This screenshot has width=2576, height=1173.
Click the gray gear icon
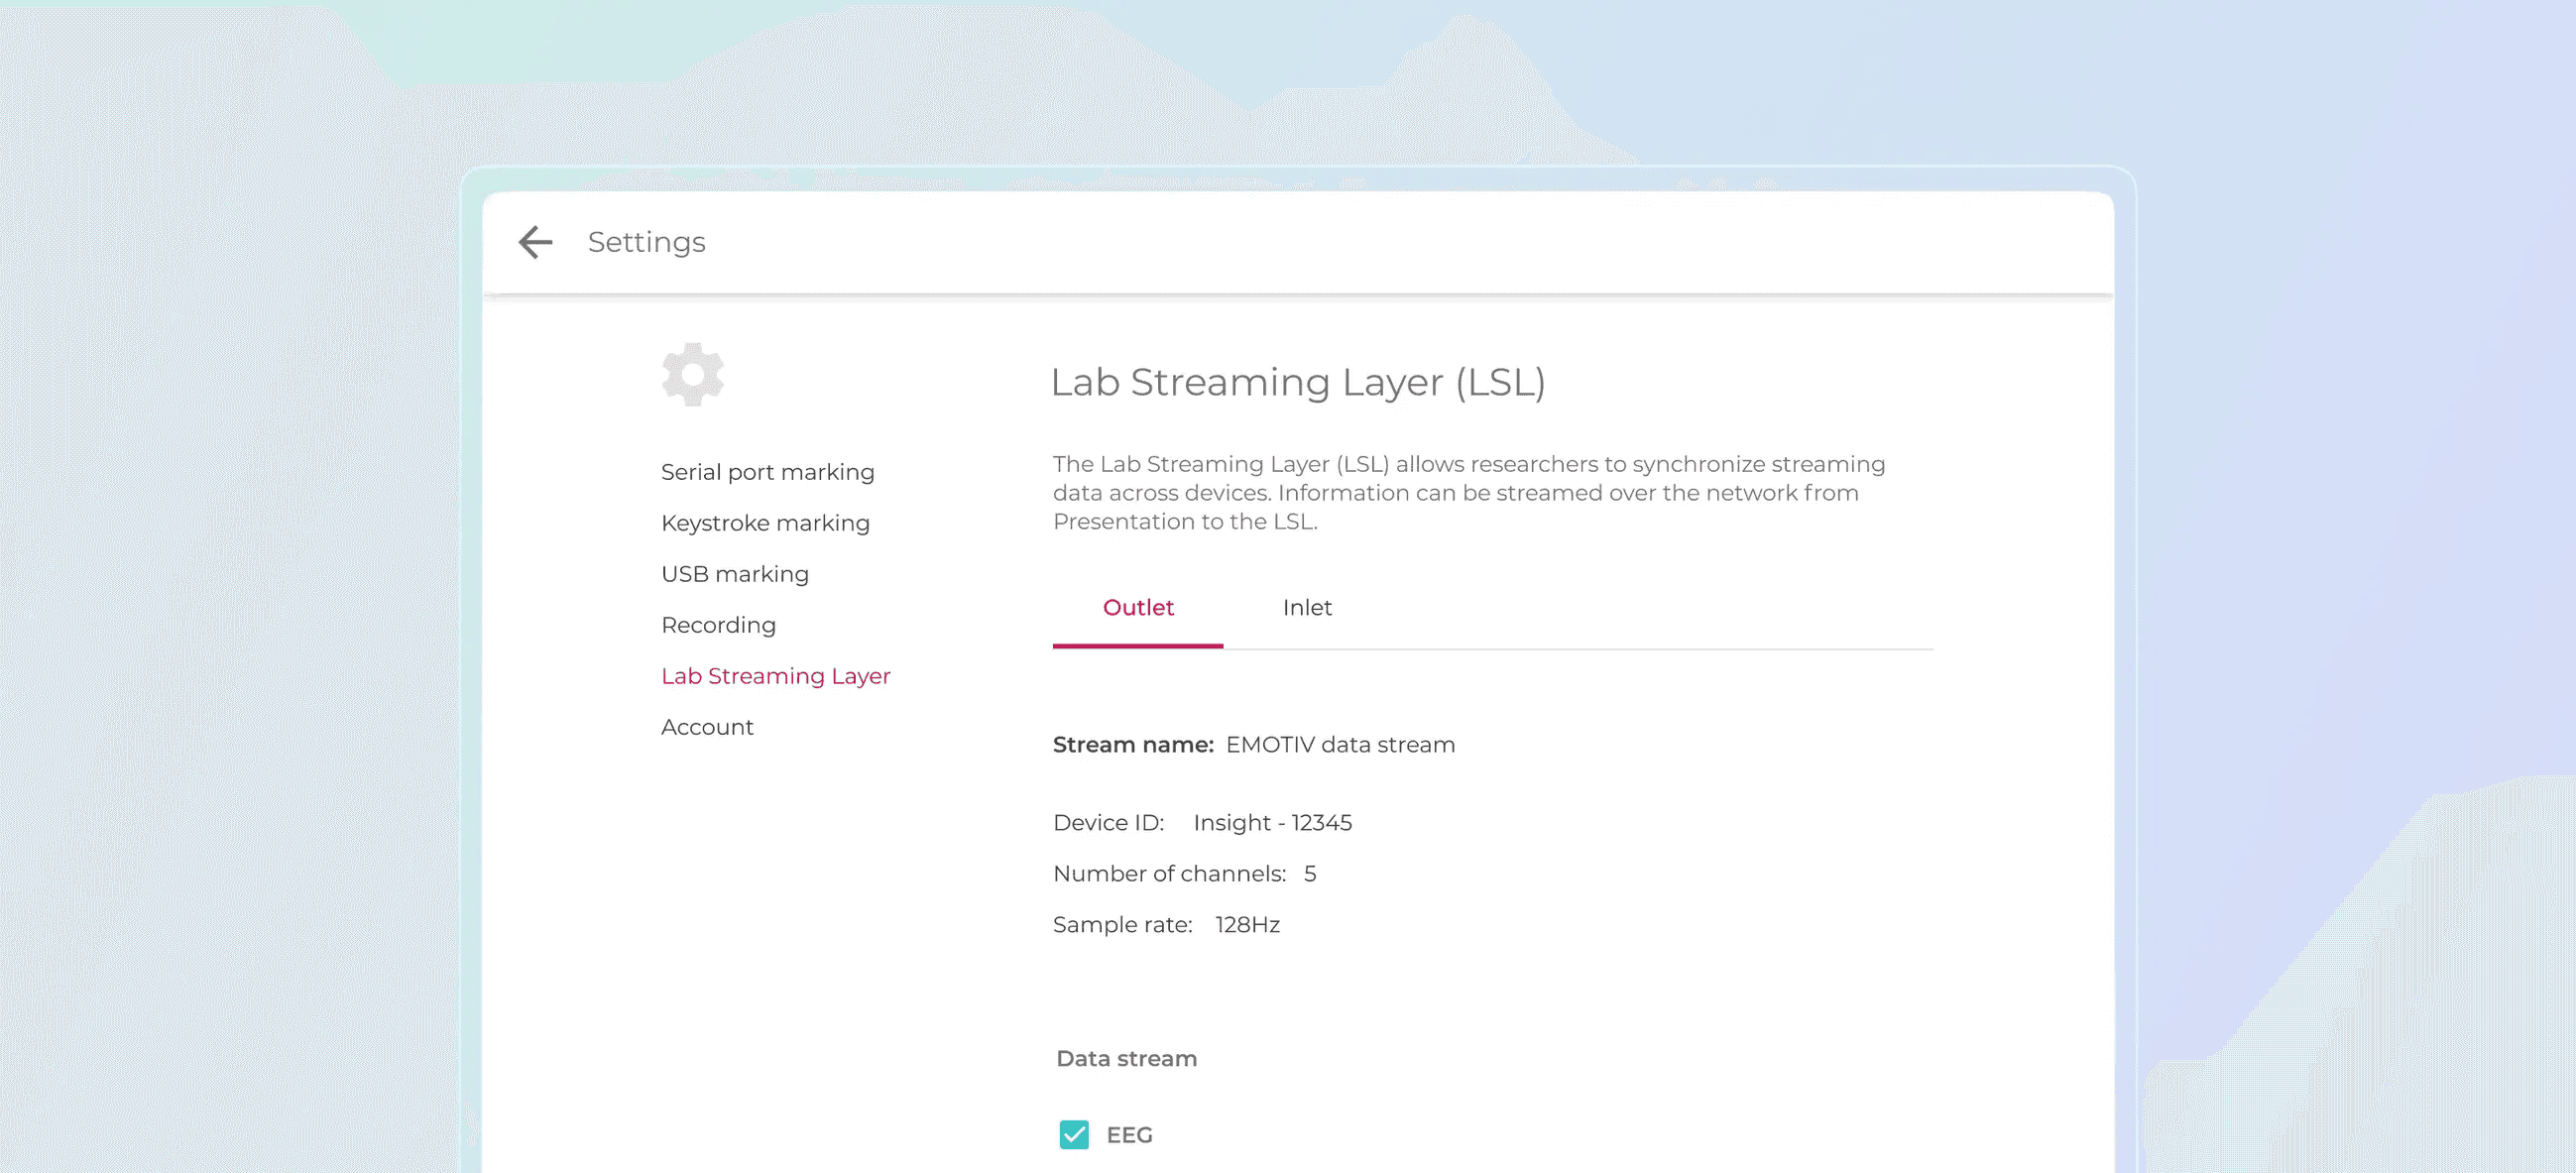click(692, 375)
